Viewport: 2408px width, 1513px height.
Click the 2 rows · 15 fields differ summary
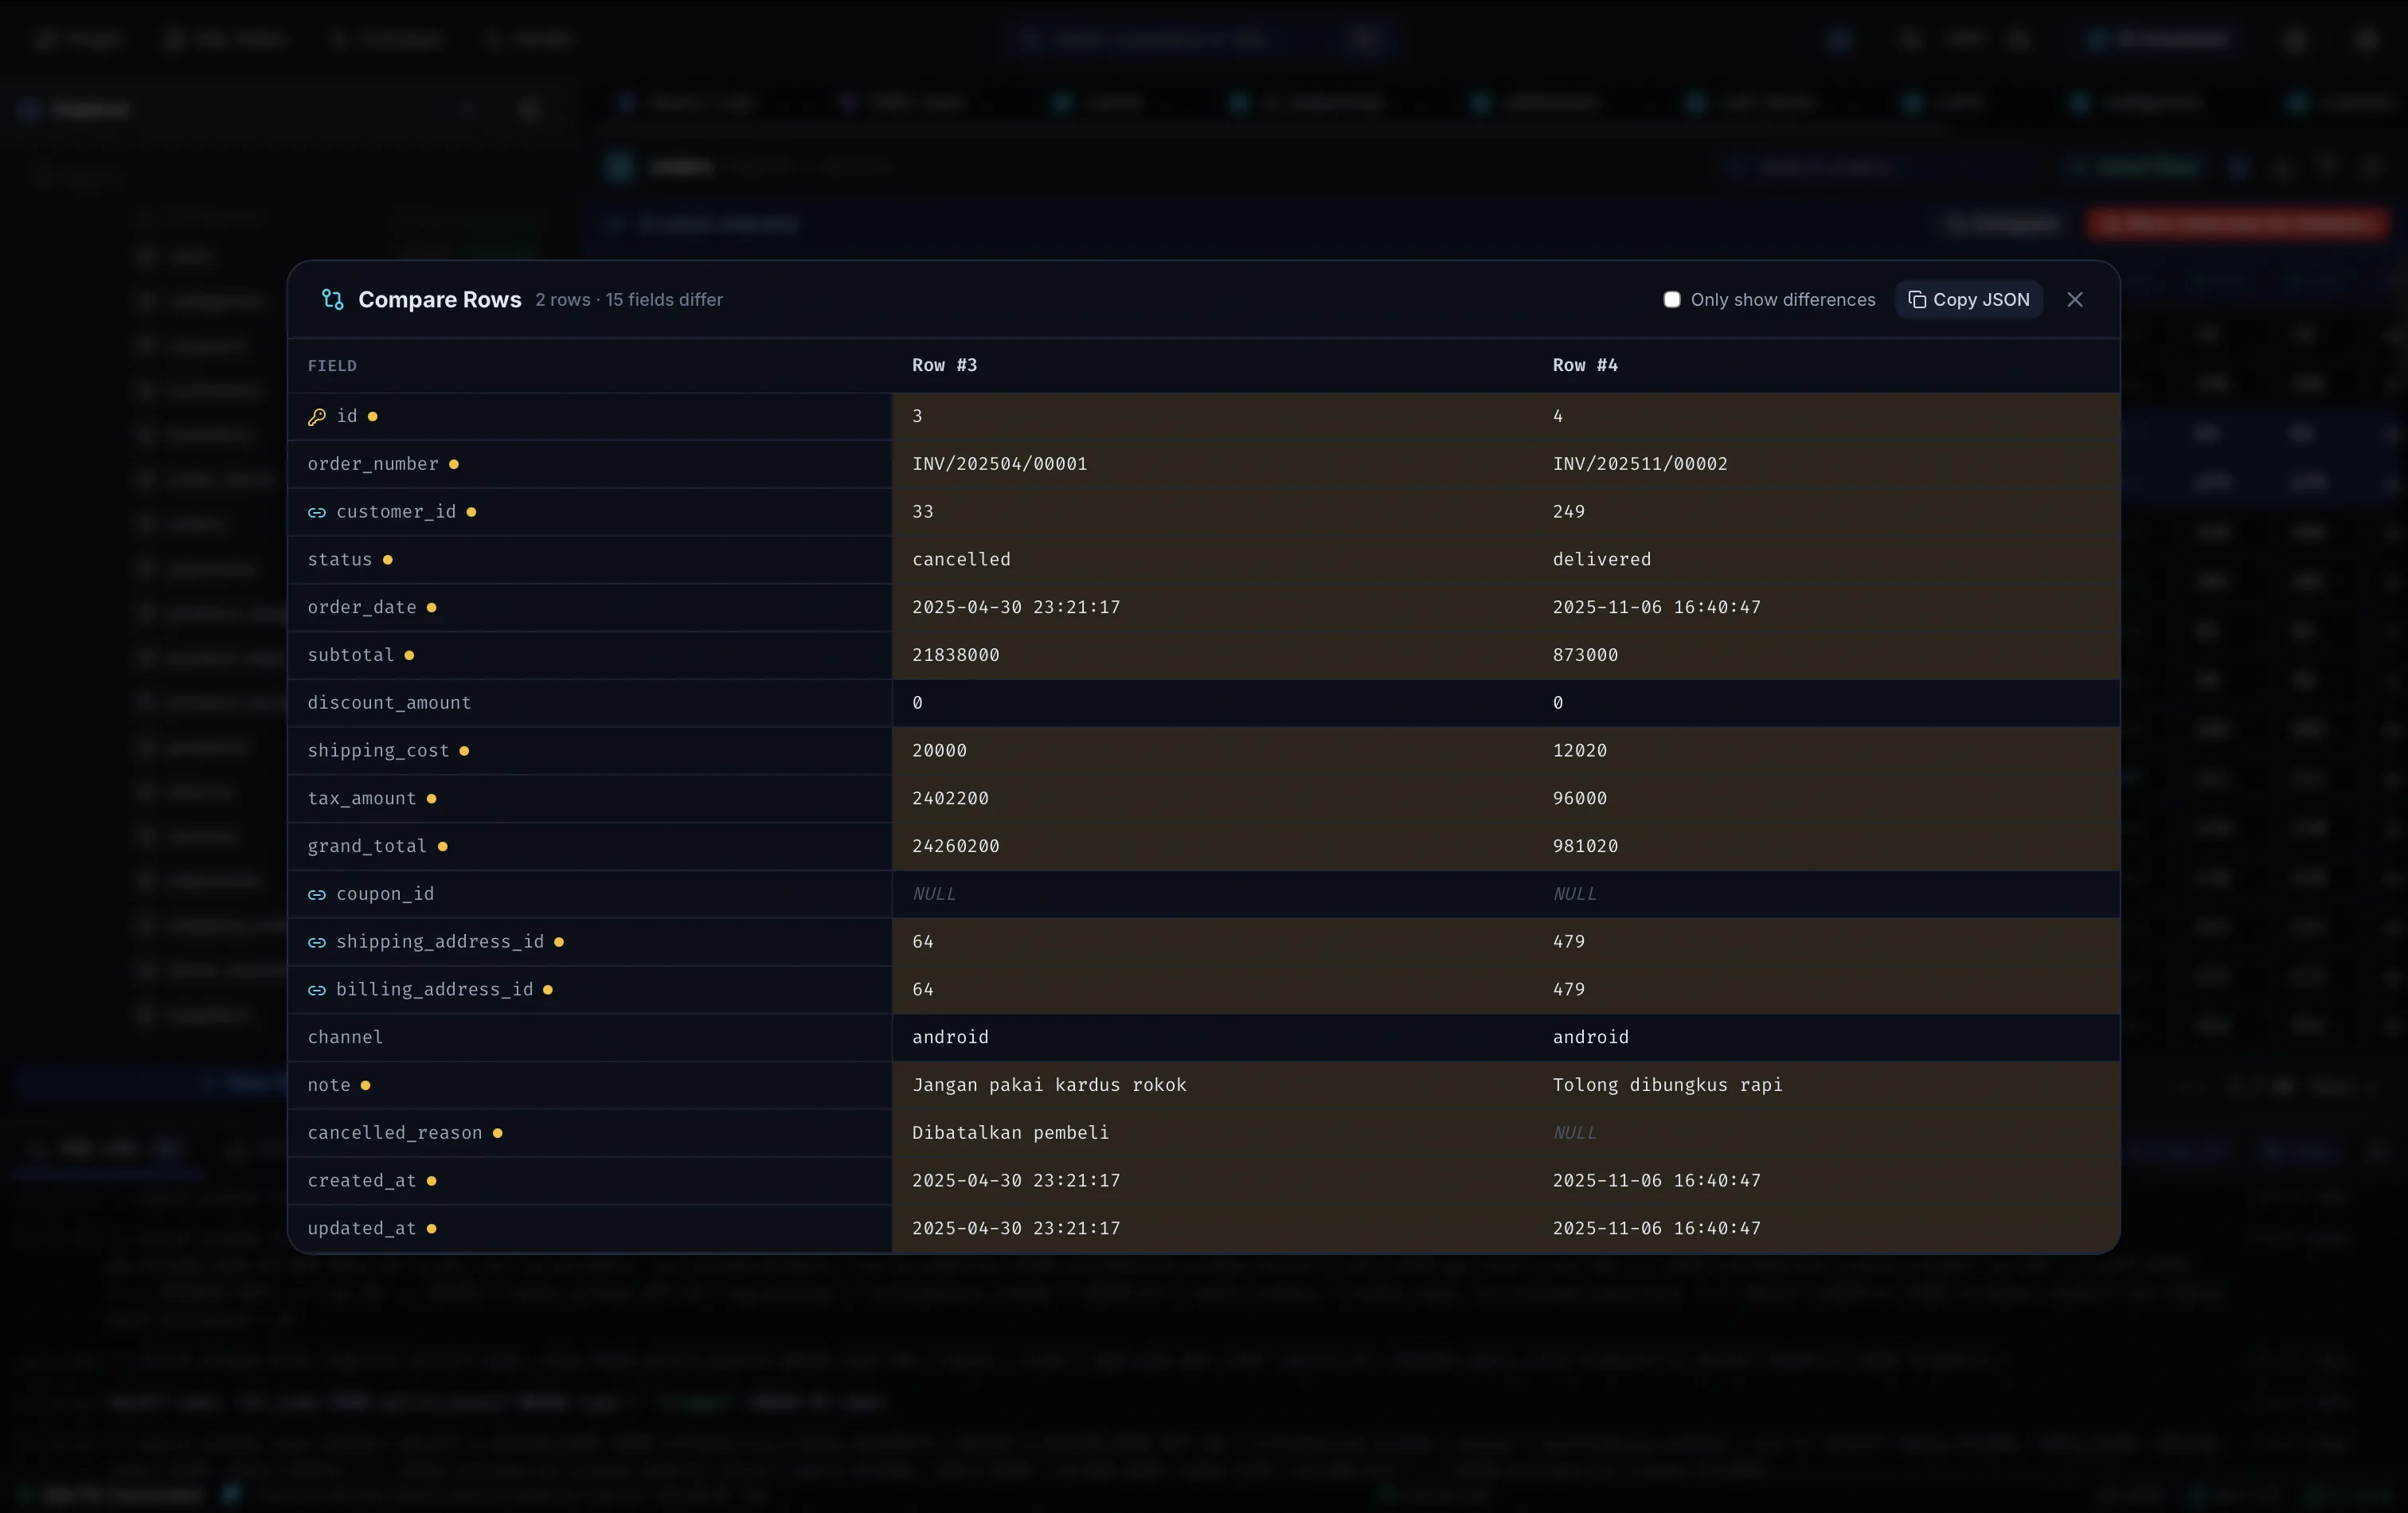(x=629, y=300)
